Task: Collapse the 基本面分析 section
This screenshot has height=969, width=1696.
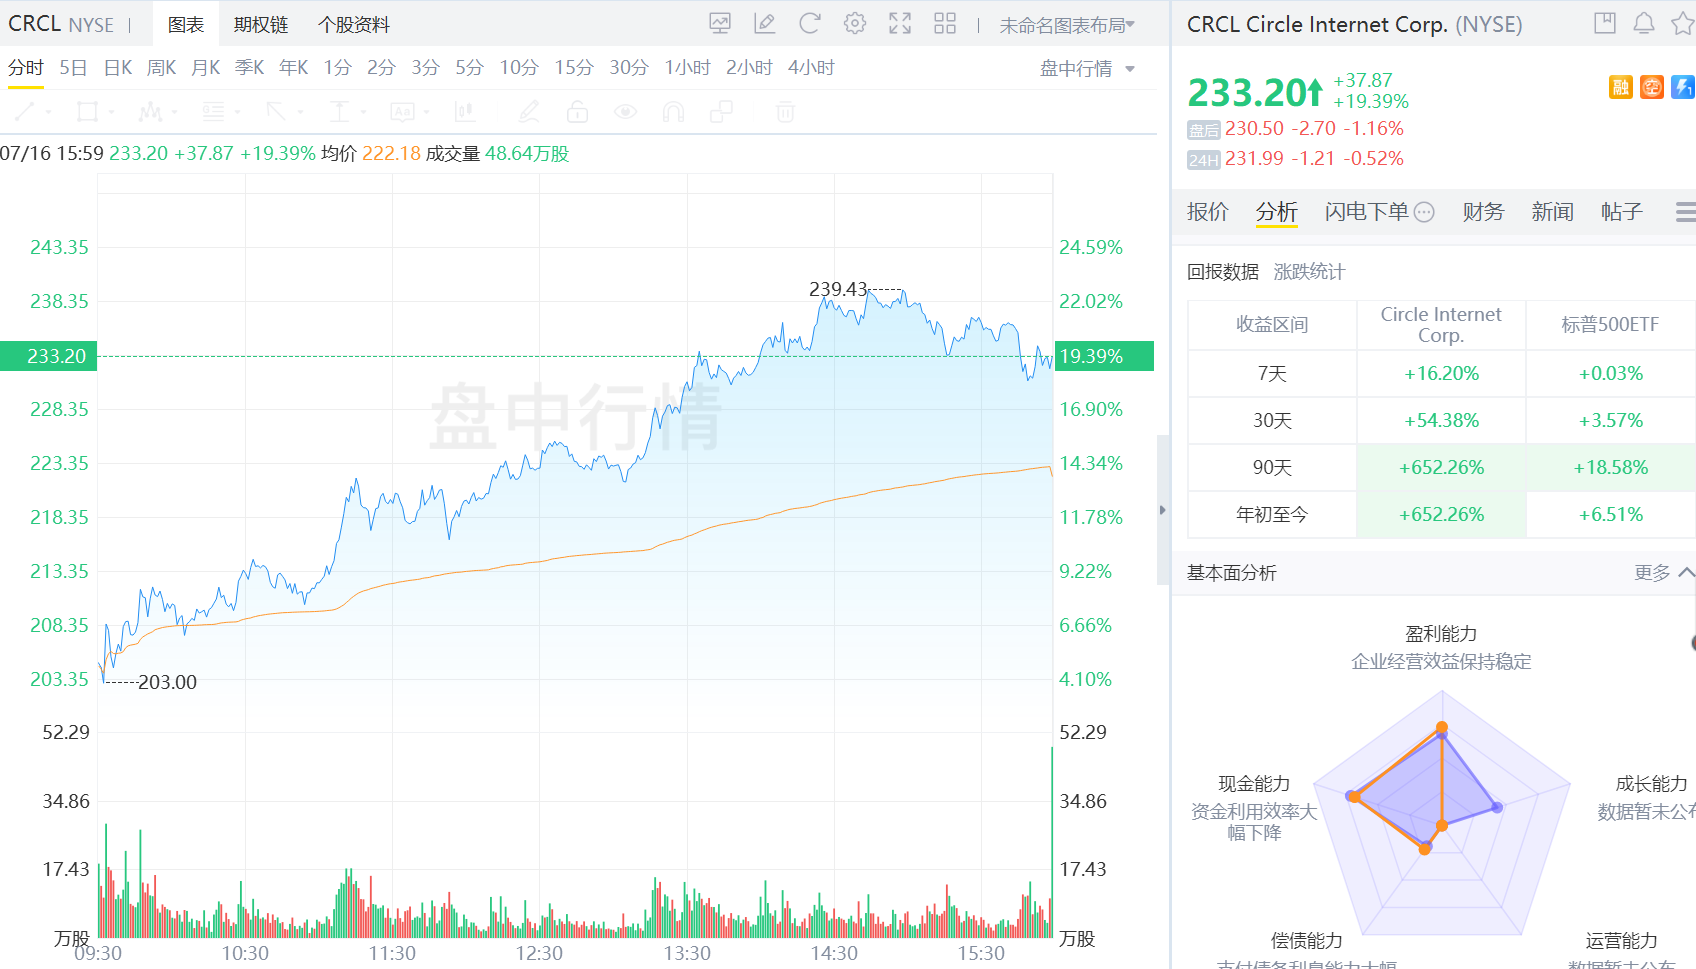Action: click(1687, 572)
